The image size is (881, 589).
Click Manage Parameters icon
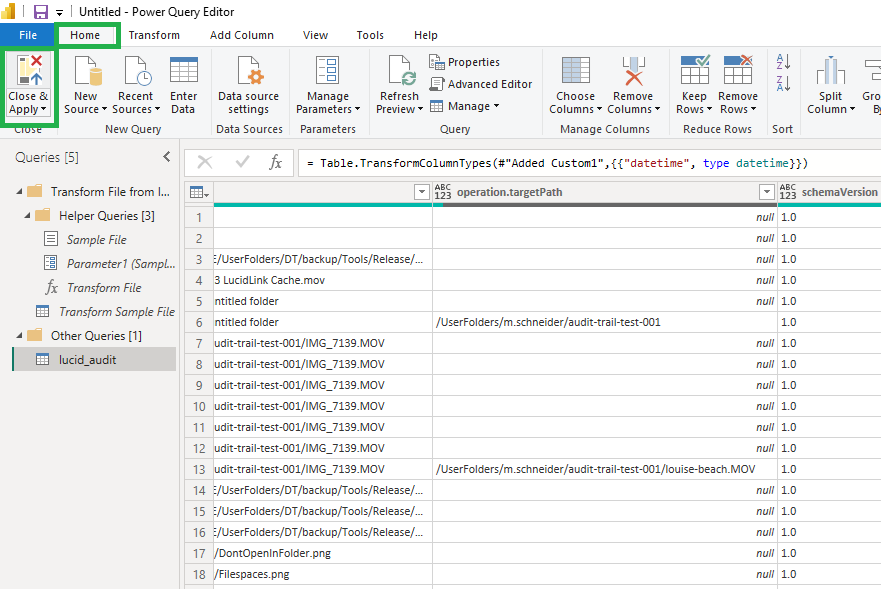(328, 70)
